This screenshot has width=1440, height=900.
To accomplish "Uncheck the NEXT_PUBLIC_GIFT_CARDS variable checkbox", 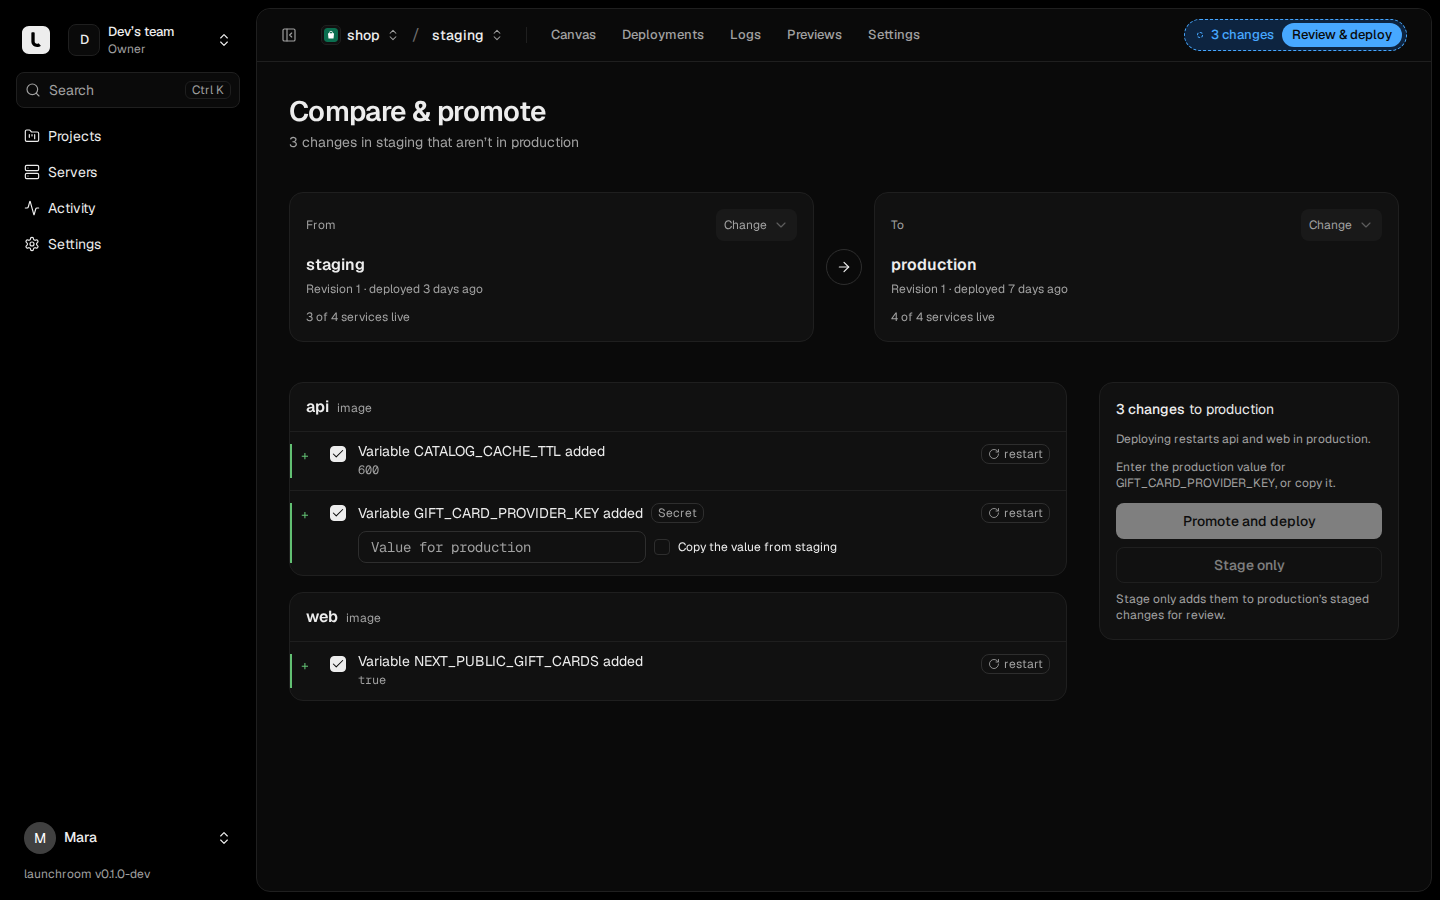I will (338, 664).
